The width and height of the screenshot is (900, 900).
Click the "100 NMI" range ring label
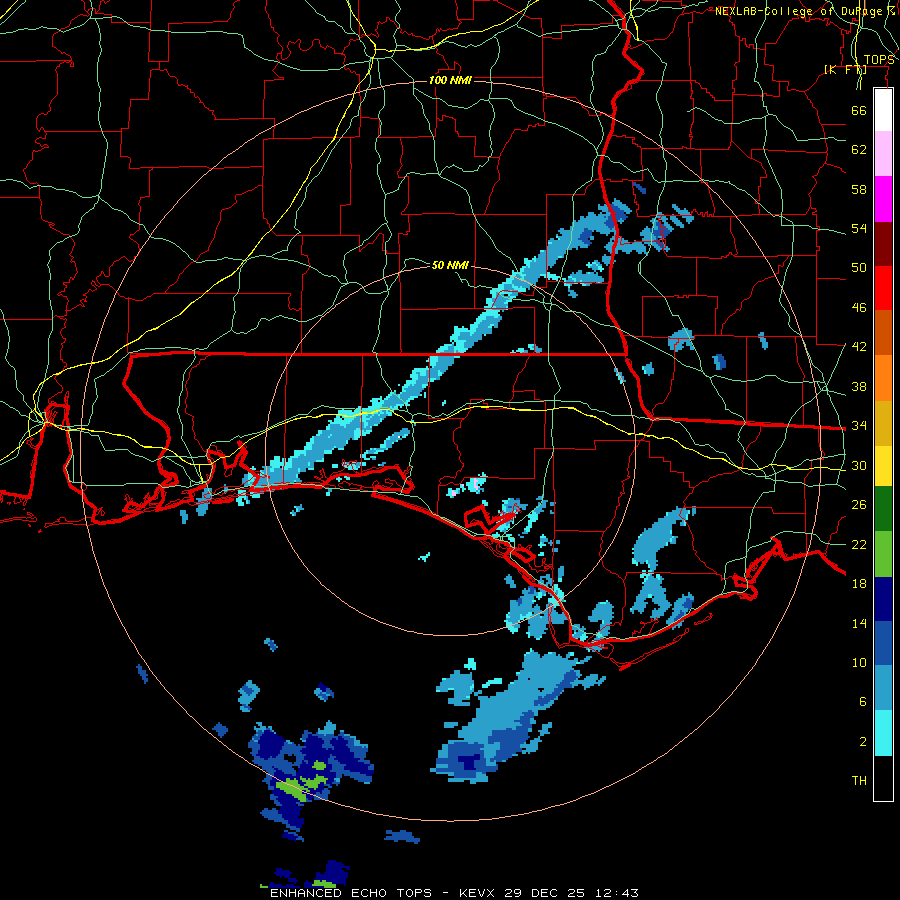pos(451,80)
